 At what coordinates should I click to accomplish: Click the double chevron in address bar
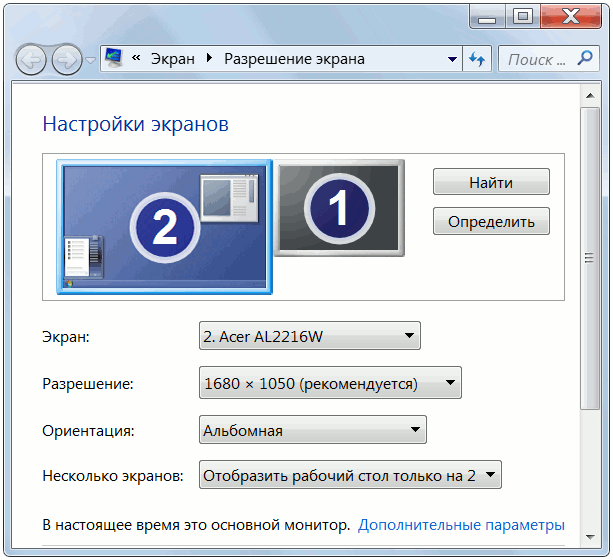tap(136, 58)
